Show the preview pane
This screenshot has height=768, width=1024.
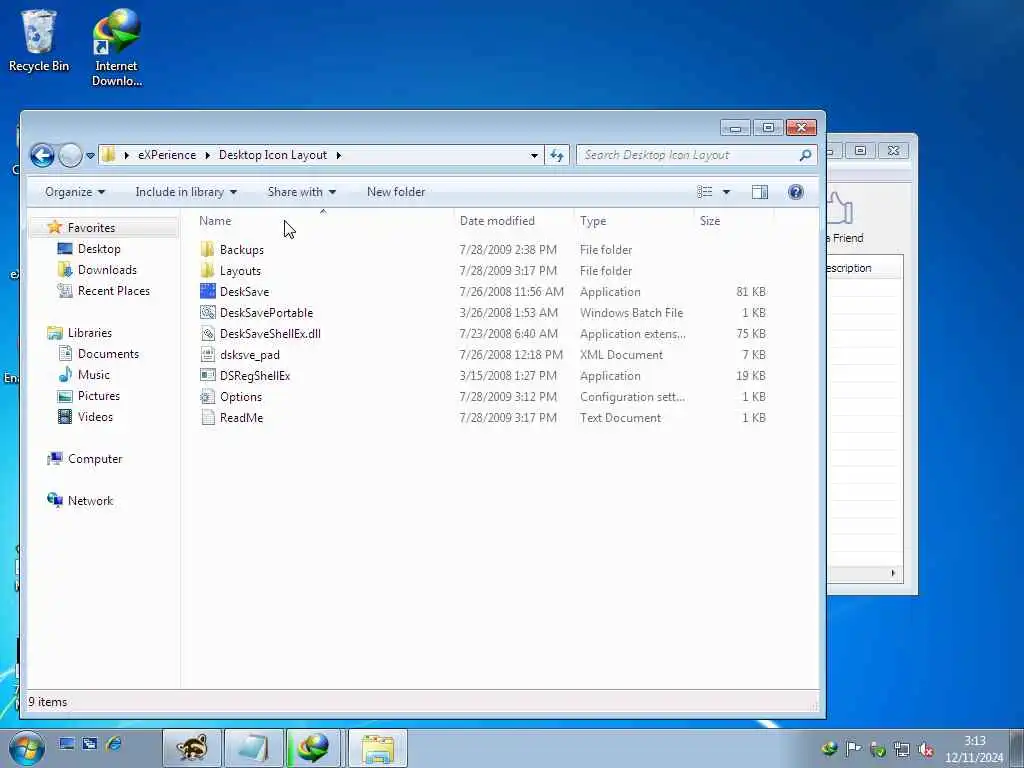760,192
